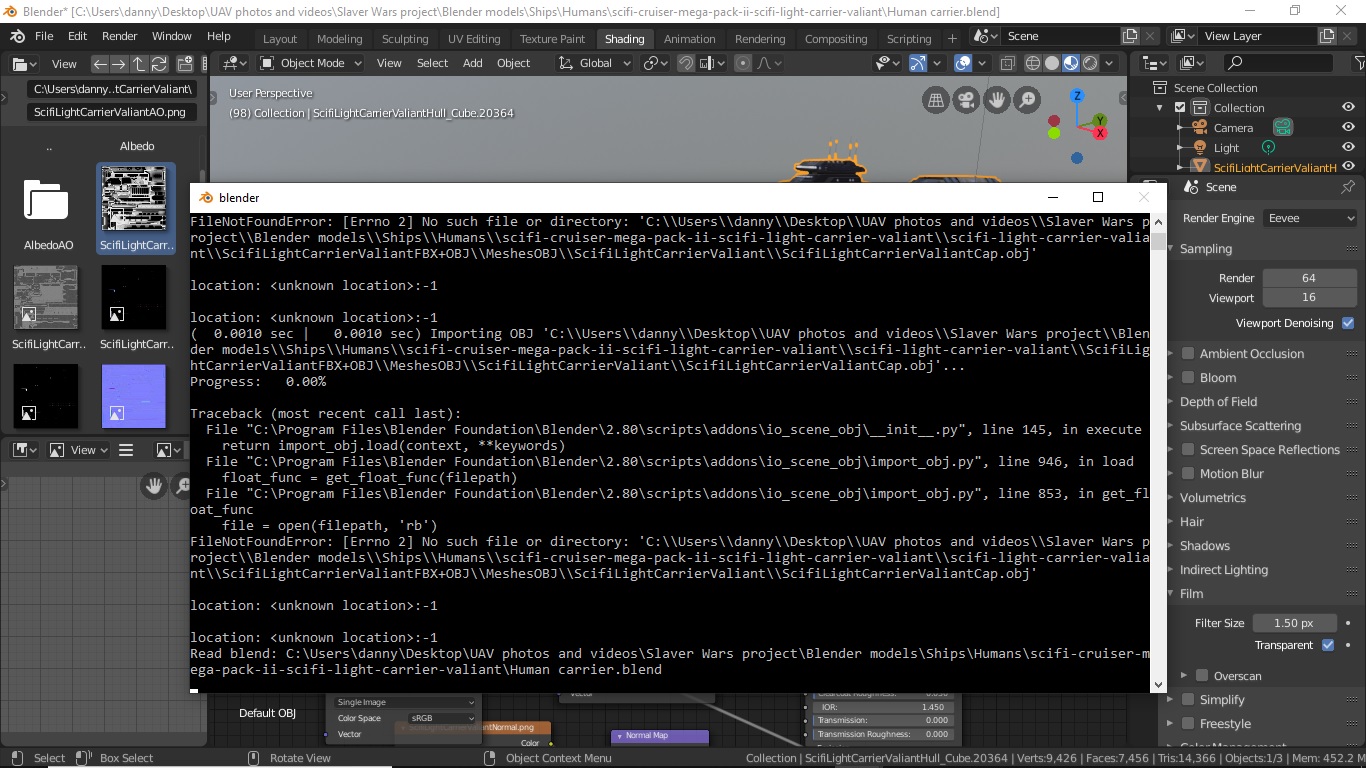Click the file browser View menu
The width and height of the screenshot is (1366, 768).
tap(64, 63)
